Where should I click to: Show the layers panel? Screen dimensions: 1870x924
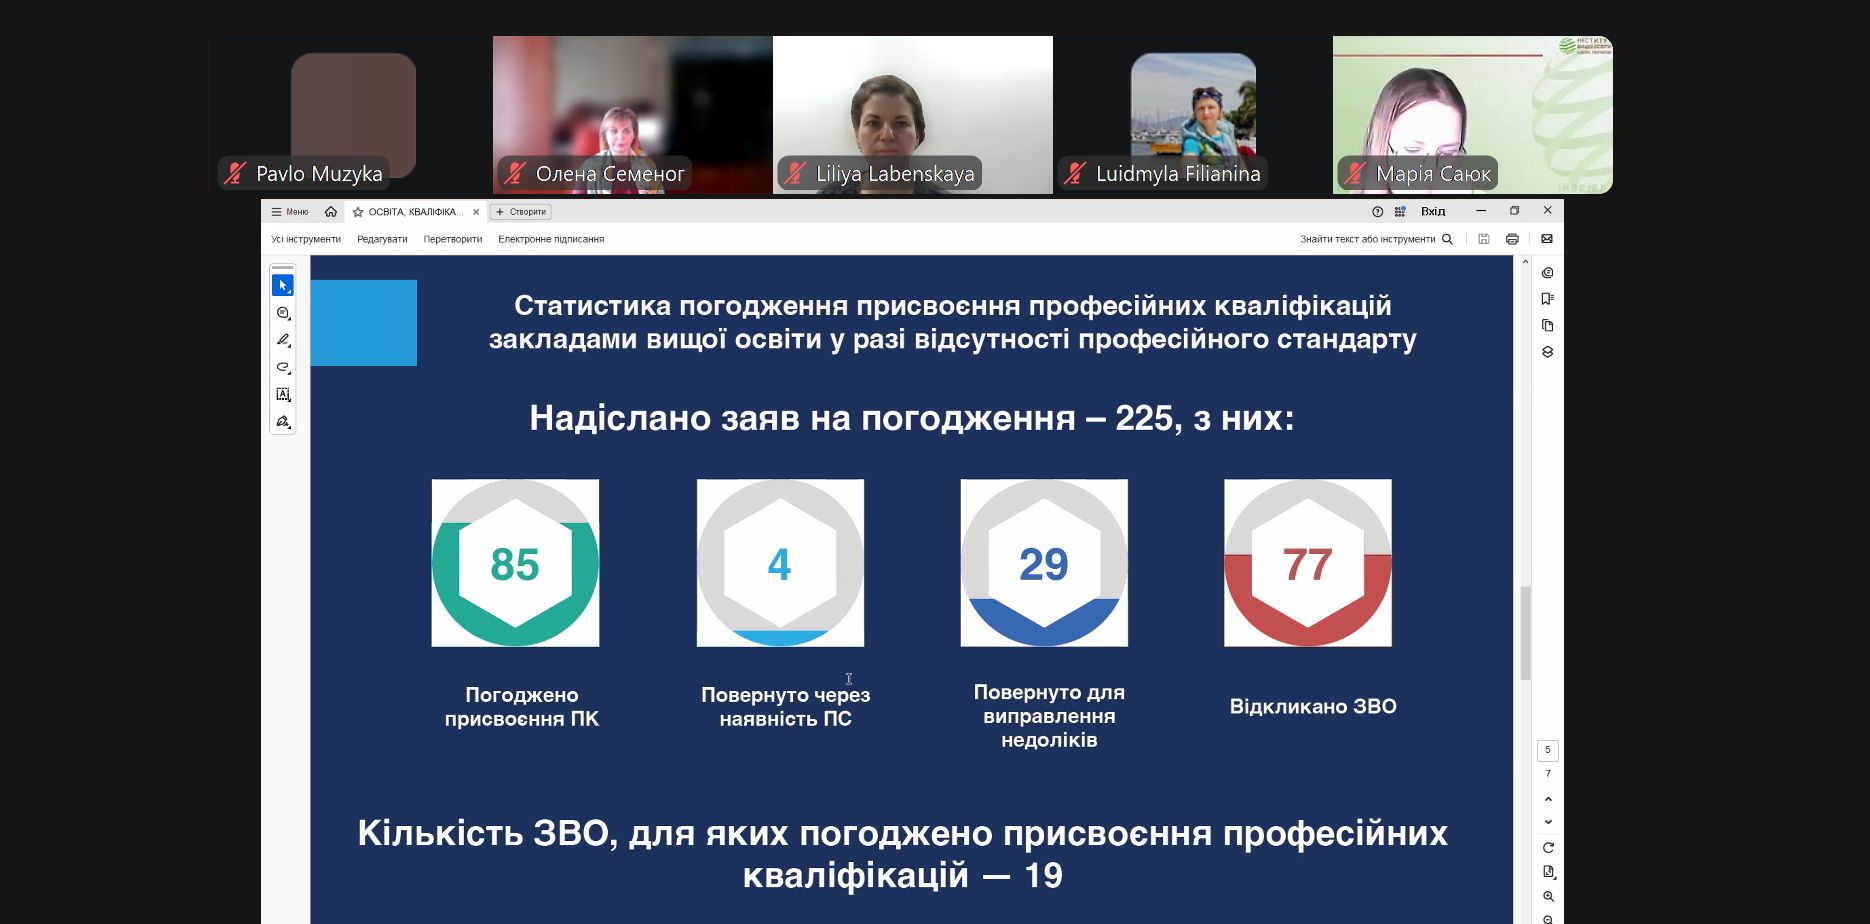(x=1547, y=352)
